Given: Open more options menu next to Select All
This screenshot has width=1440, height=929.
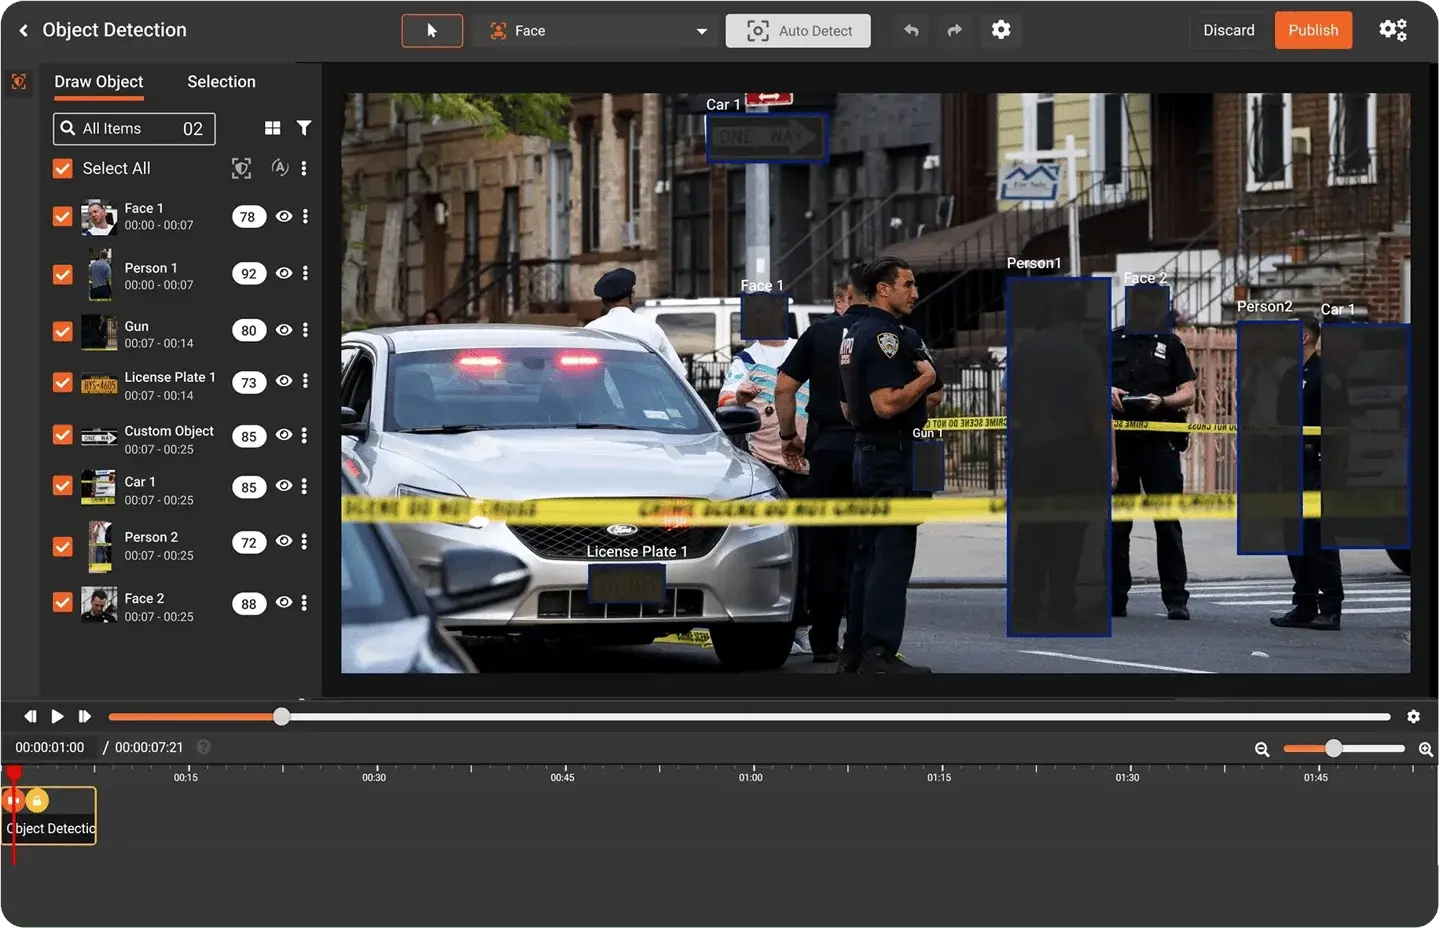Looking at the screenshot, I should coord(304,168).
